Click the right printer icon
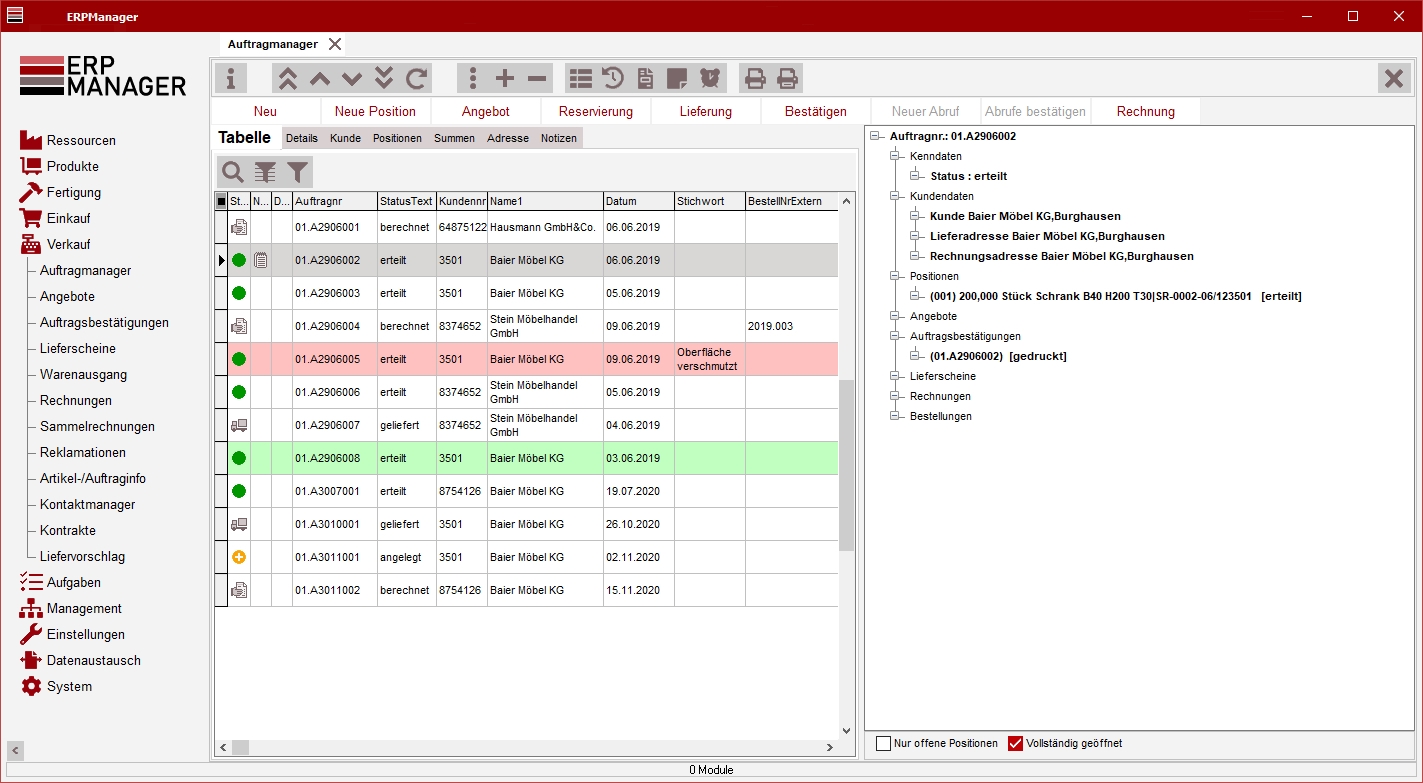The height and width of the screenshot is (783, 1423). [x=787, y=78]
